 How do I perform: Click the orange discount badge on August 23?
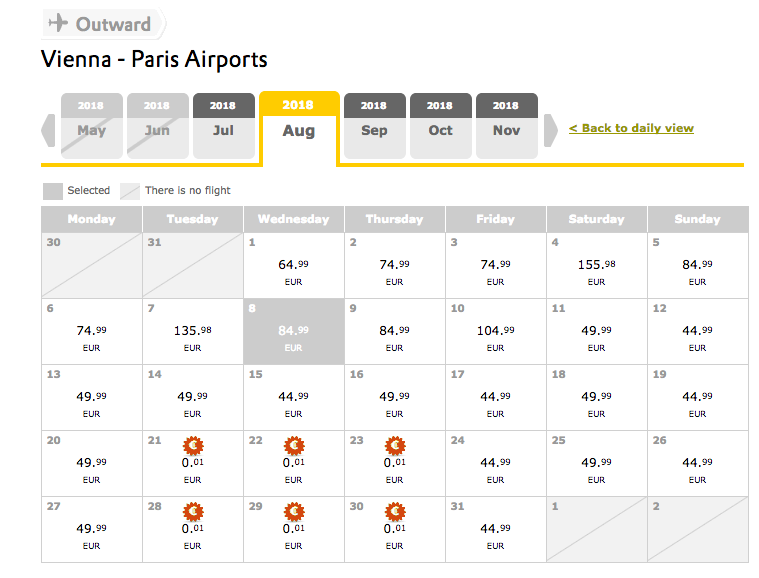click(395, 446)
